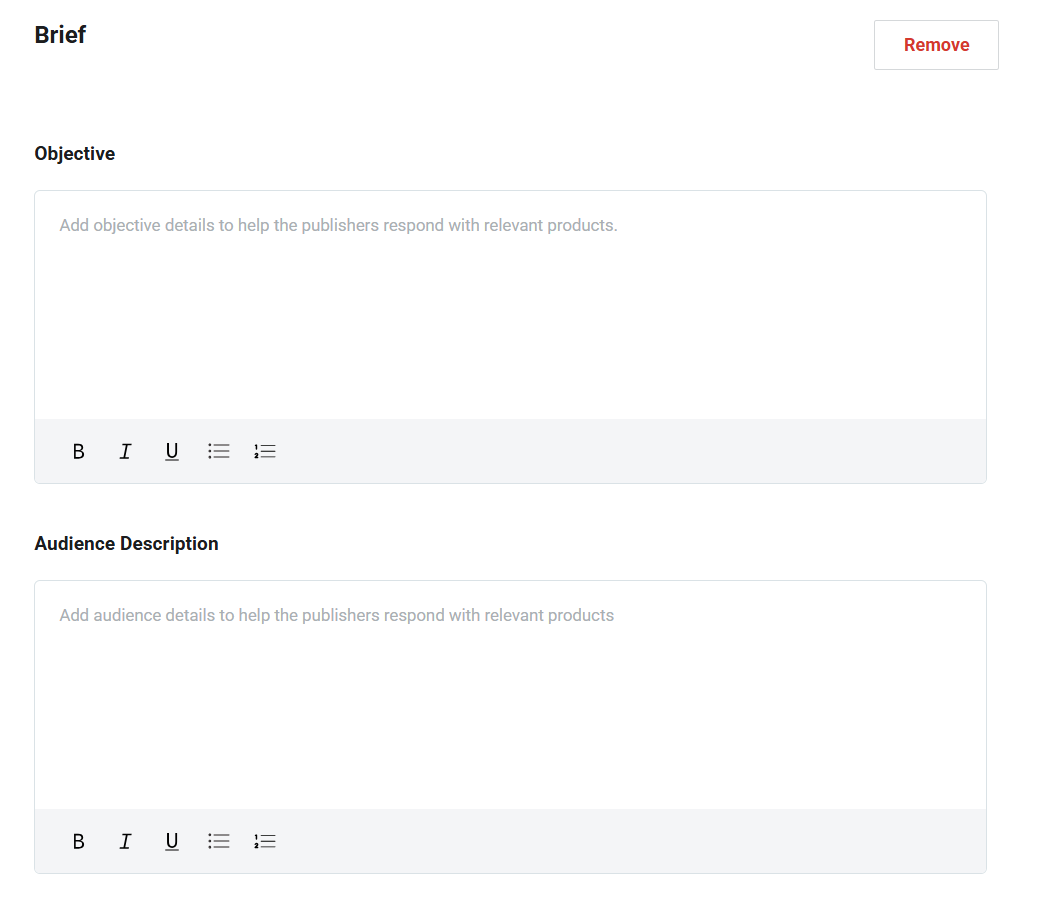Toggle italic in Audience Description editor
Viewport: 1061px width, 922px height.
click(125, 841)
